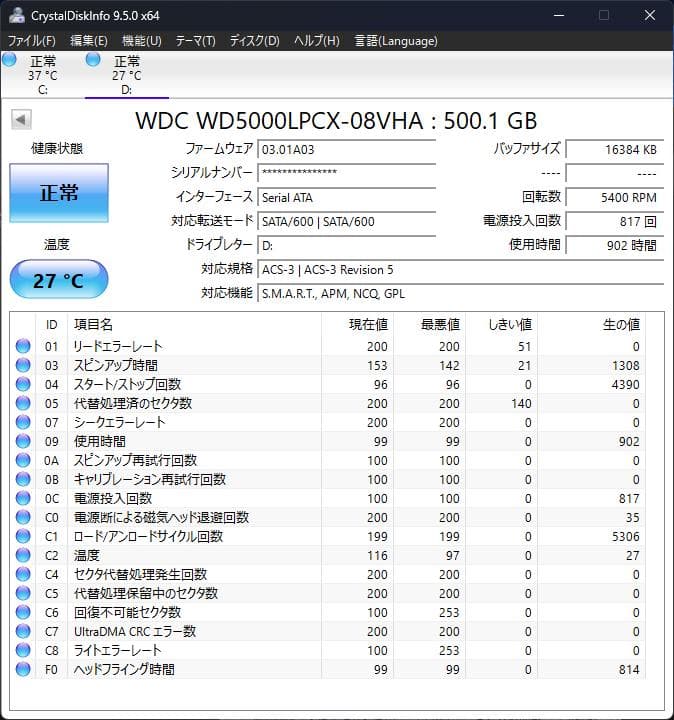Screen dimensions: 674x720
Task: Click raw value 1308 in row 03
Action: 625,365
